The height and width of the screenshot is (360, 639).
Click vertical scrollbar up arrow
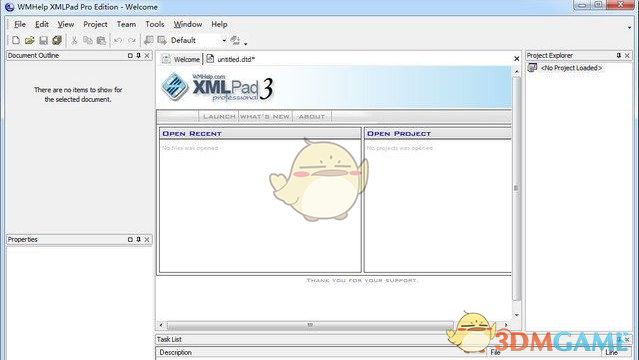tap(517, 72)
